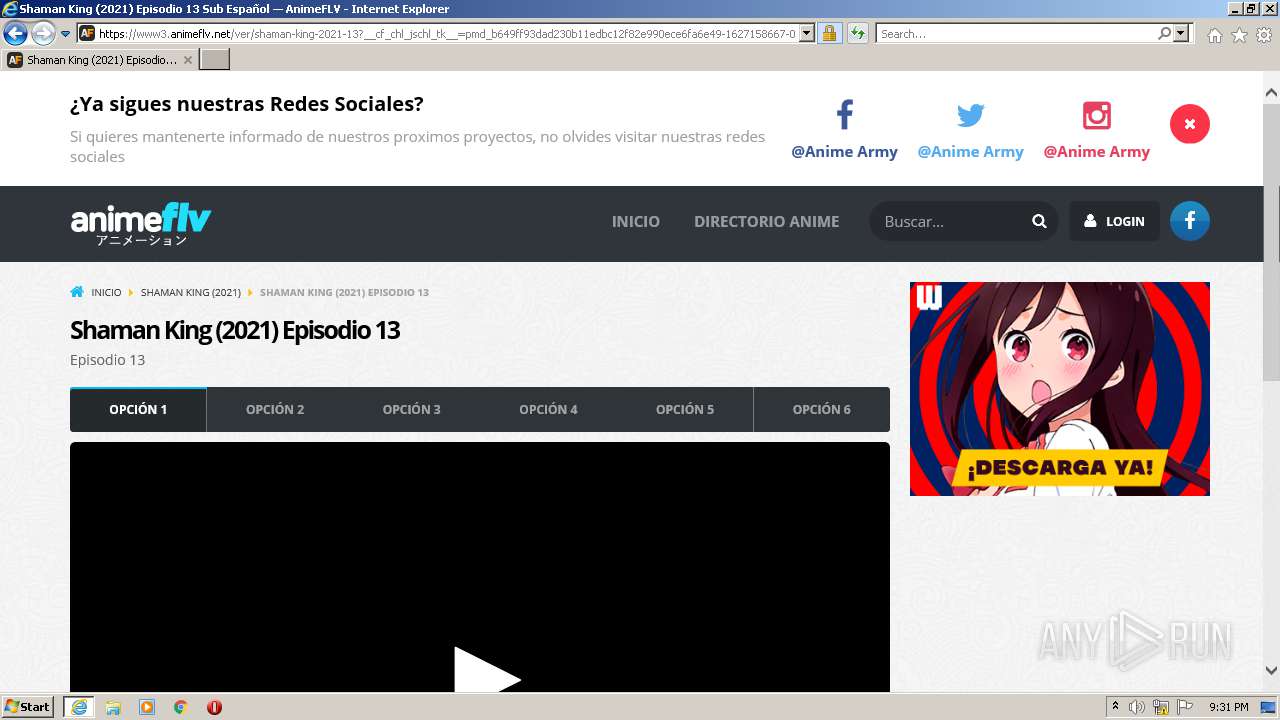Select the OPCIÓN 6 video tab
Viewport: 1280px width, 720px height.
822,410
